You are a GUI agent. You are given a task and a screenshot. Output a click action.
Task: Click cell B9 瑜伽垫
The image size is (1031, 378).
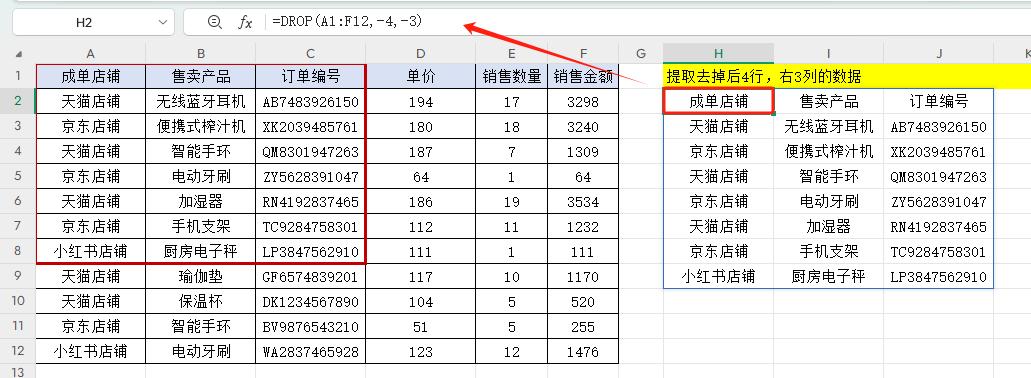(201, 276)
